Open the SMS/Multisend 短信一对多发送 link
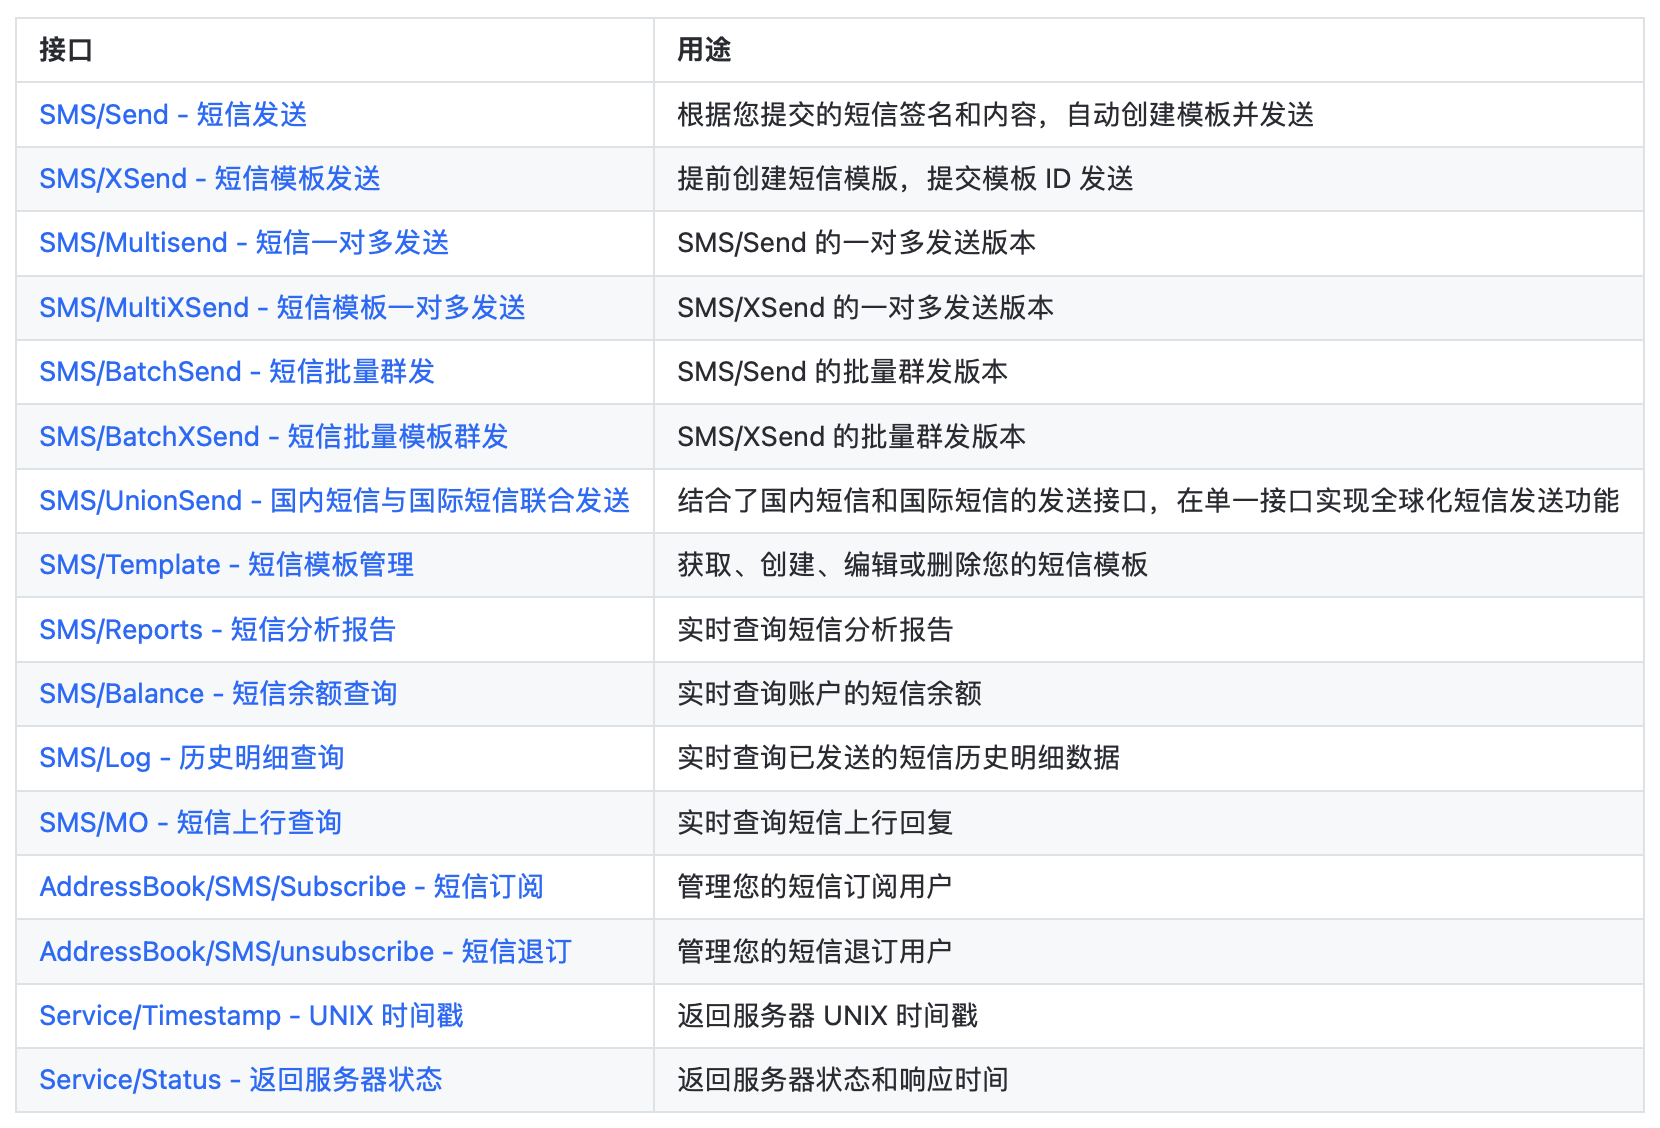The image size is (1660, 1128). click(244, 243)
